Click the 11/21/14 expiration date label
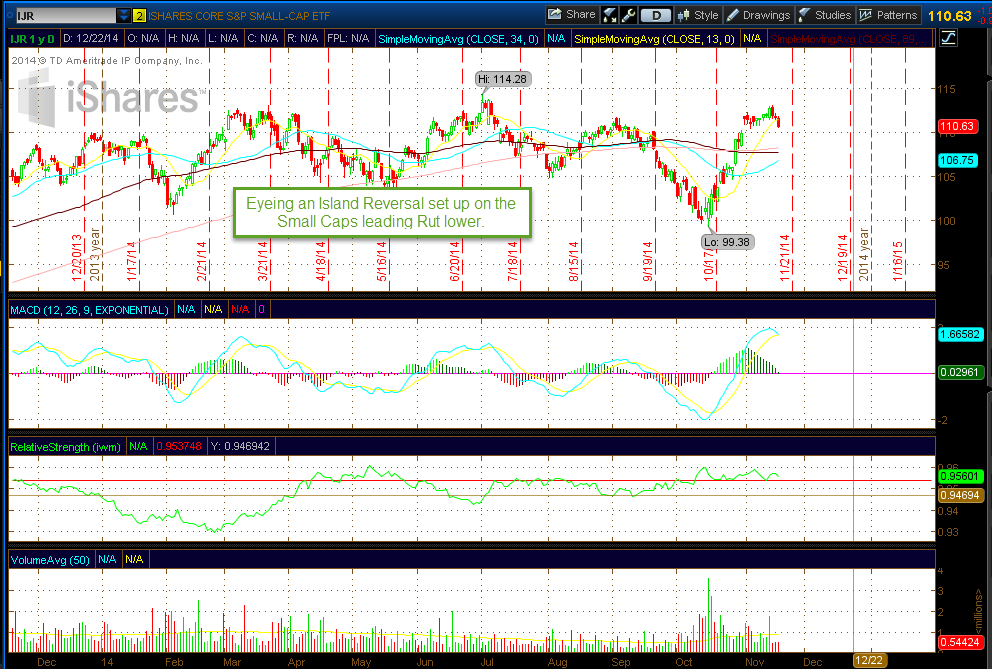The width and height of the screenshot is (992, 669). click(785, 258)
